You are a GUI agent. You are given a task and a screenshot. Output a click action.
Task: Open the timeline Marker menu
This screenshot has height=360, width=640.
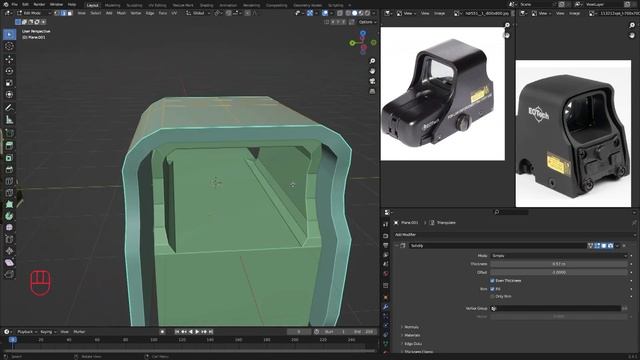point(79,332)
